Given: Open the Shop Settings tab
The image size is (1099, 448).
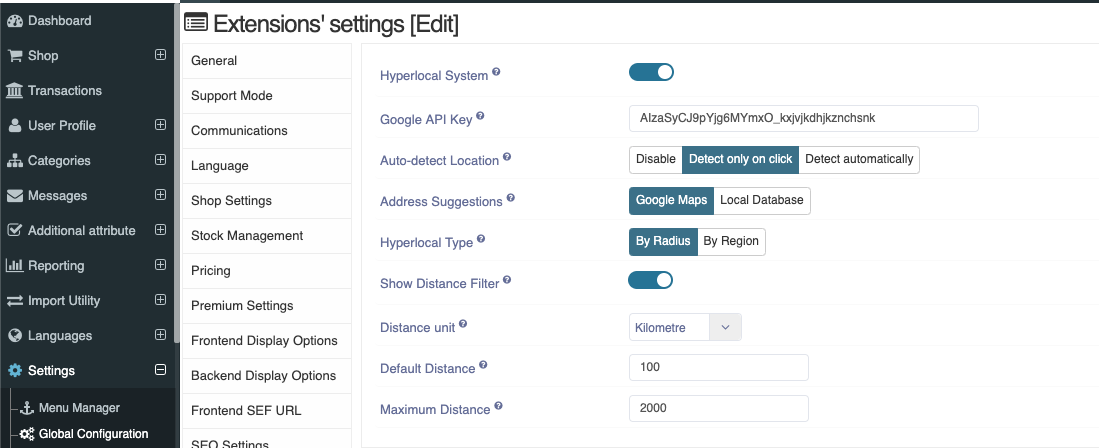Looking at the screenshot, I should point(266,201).
